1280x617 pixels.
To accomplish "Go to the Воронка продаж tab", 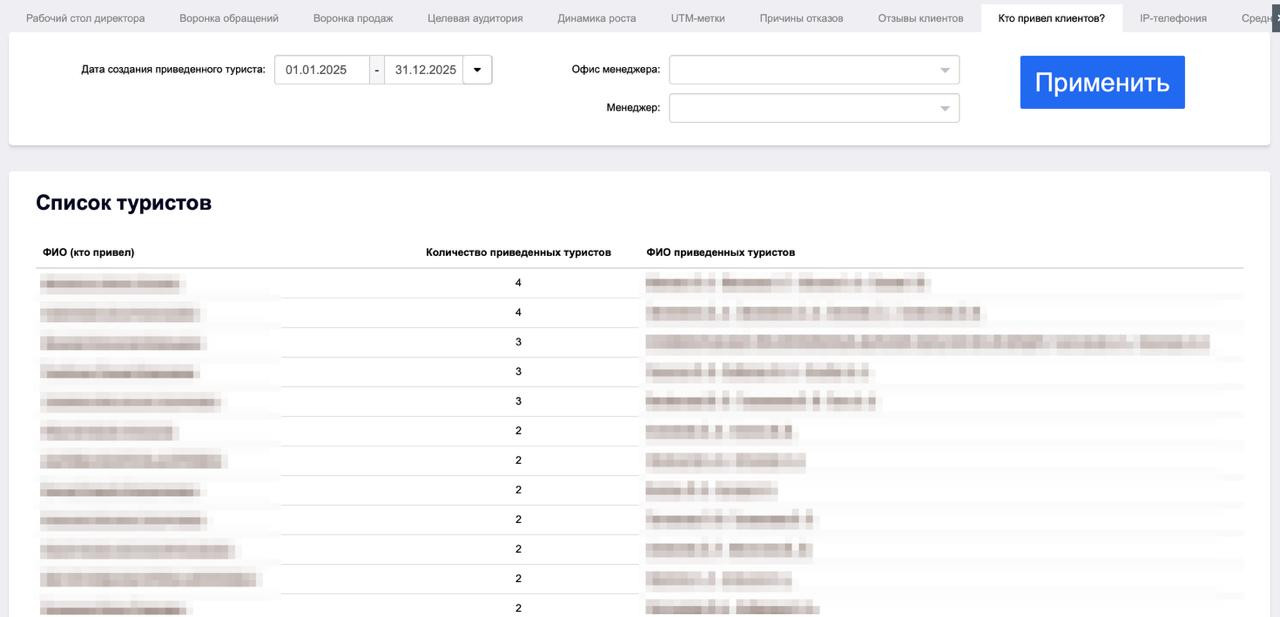I will pyautogui.click(x=353, y=18).
